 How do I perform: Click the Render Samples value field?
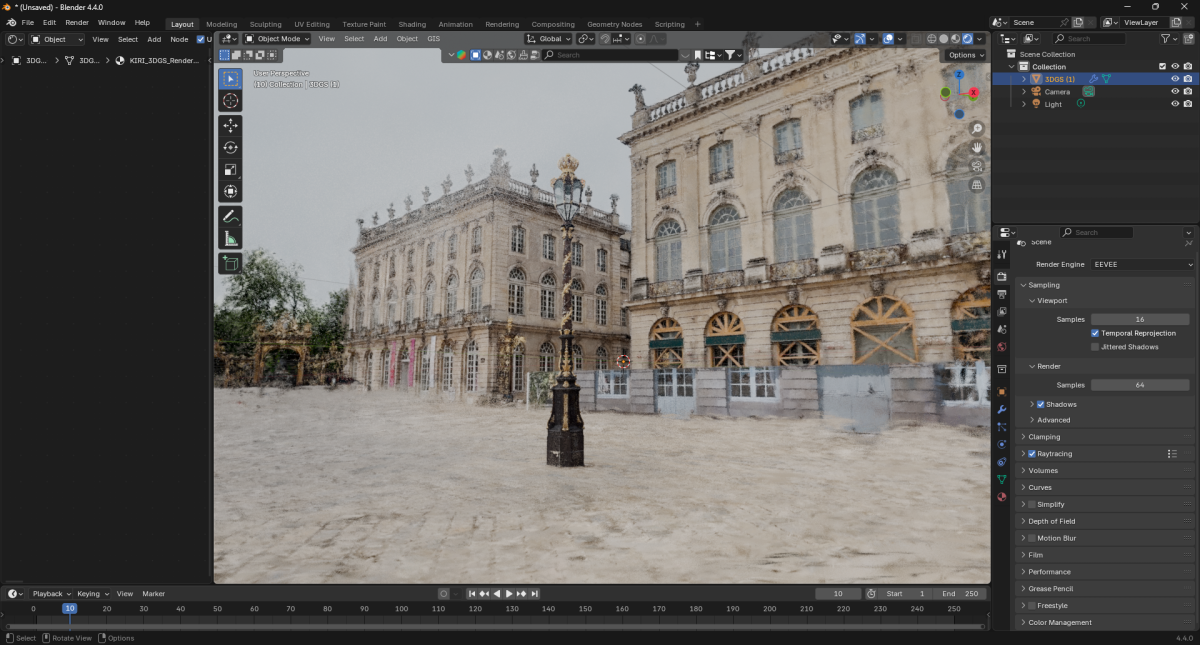click(x=1139, y=385)
